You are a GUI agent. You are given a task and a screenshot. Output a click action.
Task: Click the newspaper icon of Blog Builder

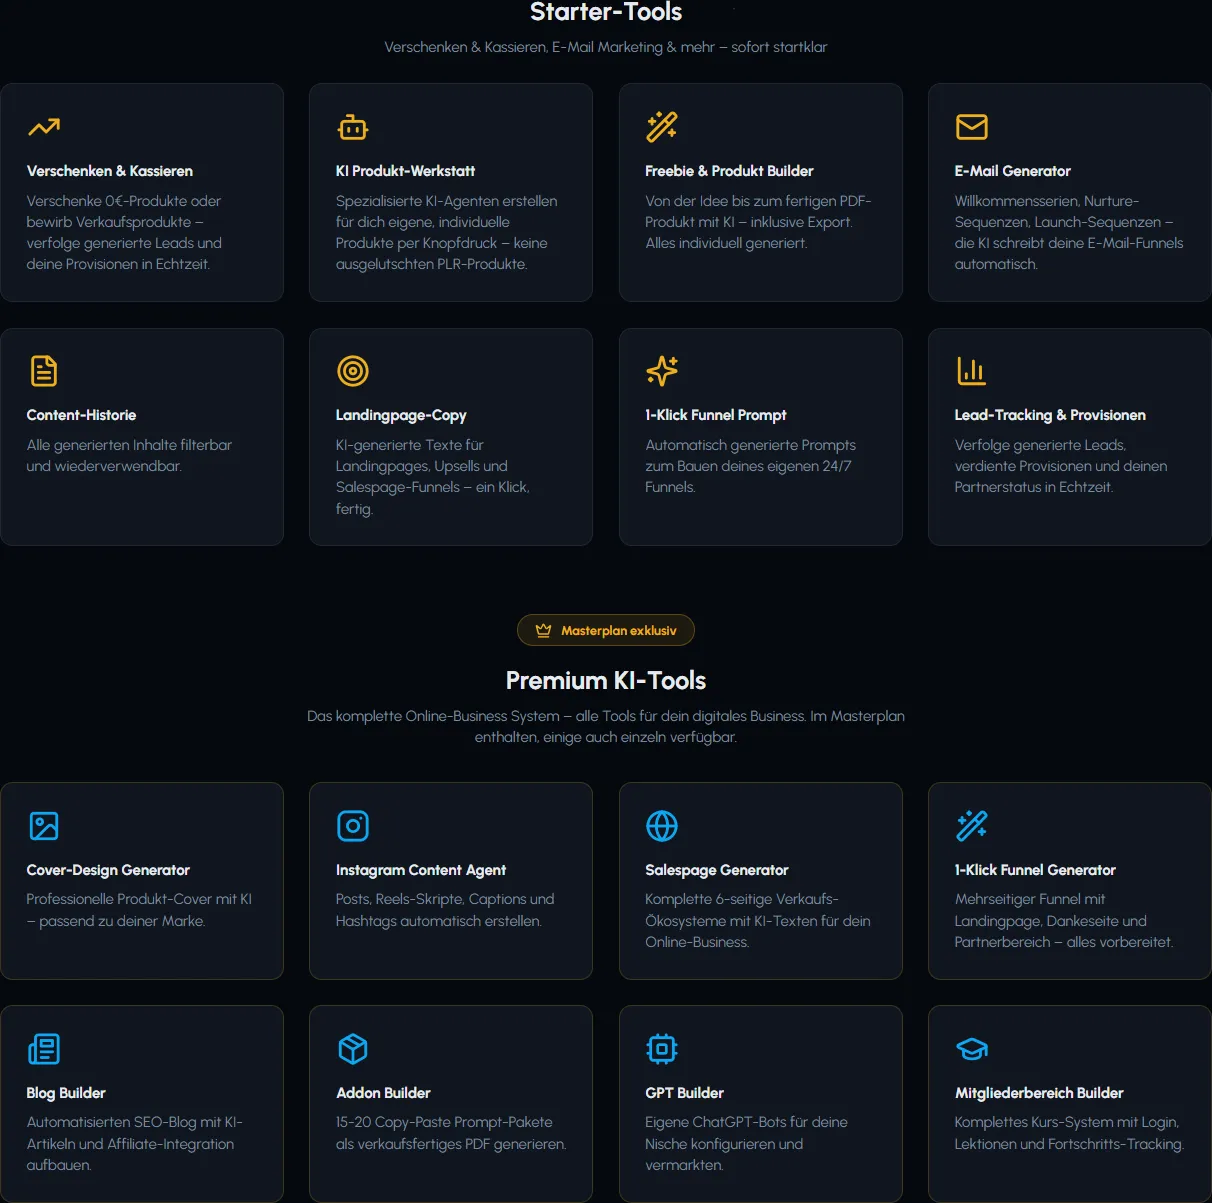click(x=44, y=1049)
